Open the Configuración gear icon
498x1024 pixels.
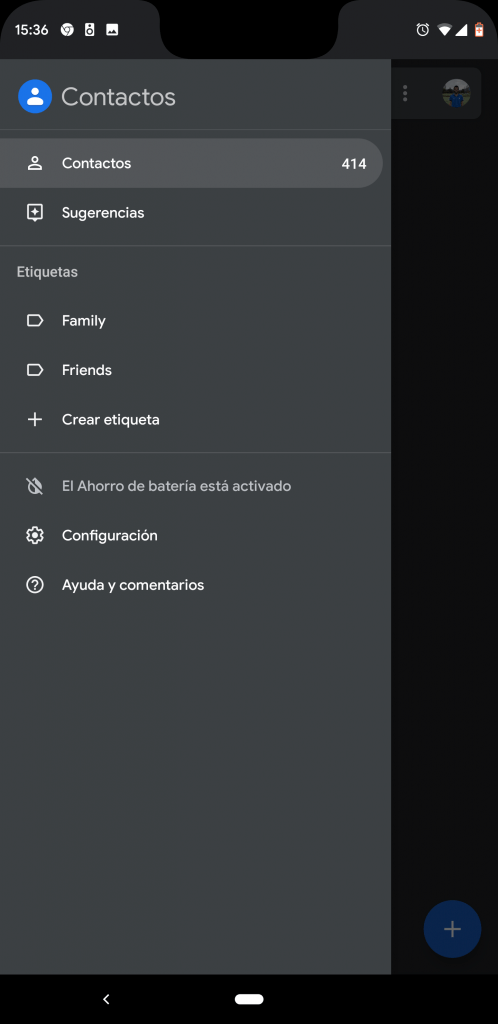click(x=35, y=536)
